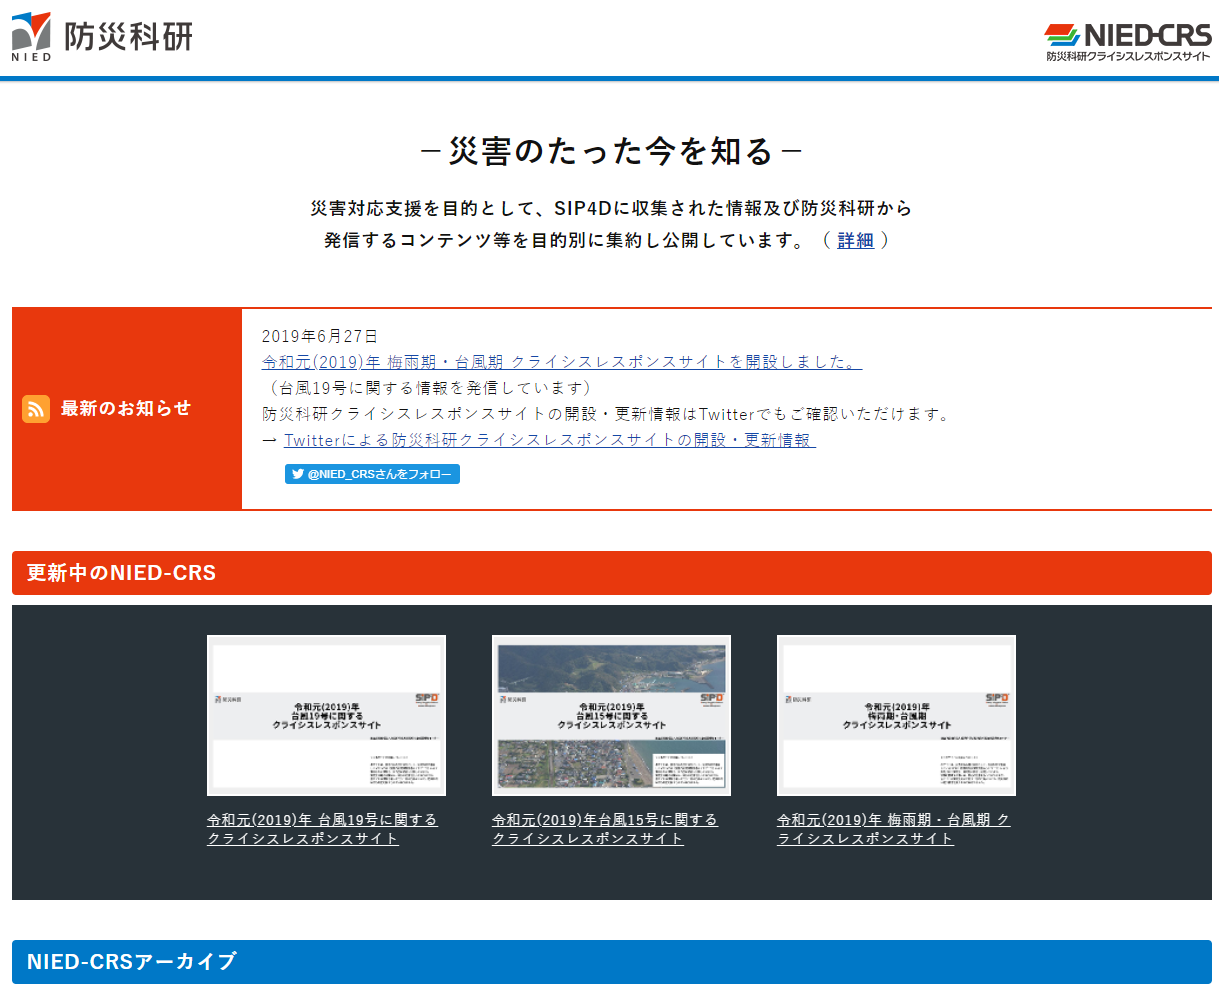The width and height of the screenshot is (1219, 1000).
Task: Open the 台風15号 crisis response site link
Action: click(605, 828)
